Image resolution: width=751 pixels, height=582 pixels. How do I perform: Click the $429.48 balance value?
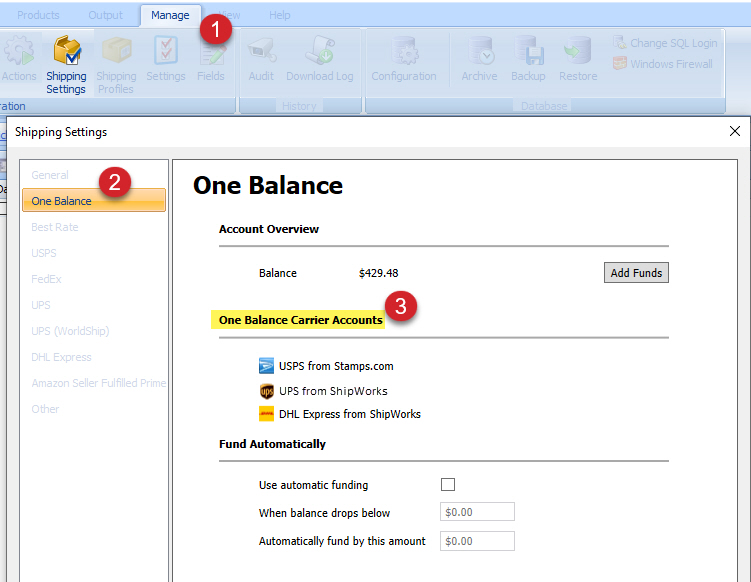[378, 273]
